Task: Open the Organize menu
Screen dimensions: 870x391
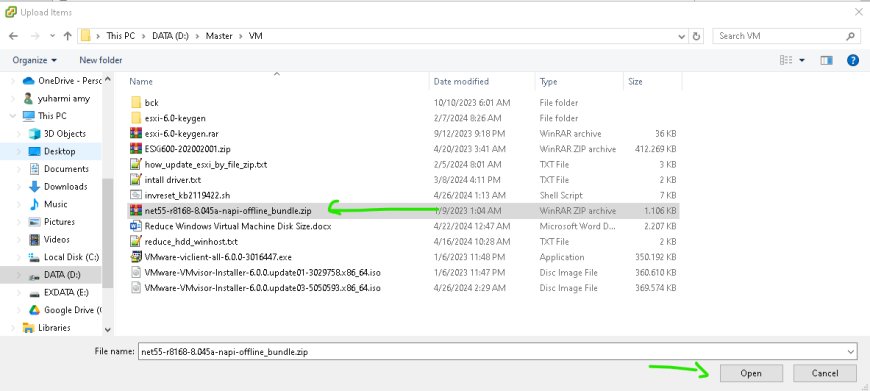Action: (x=34, y=60)
